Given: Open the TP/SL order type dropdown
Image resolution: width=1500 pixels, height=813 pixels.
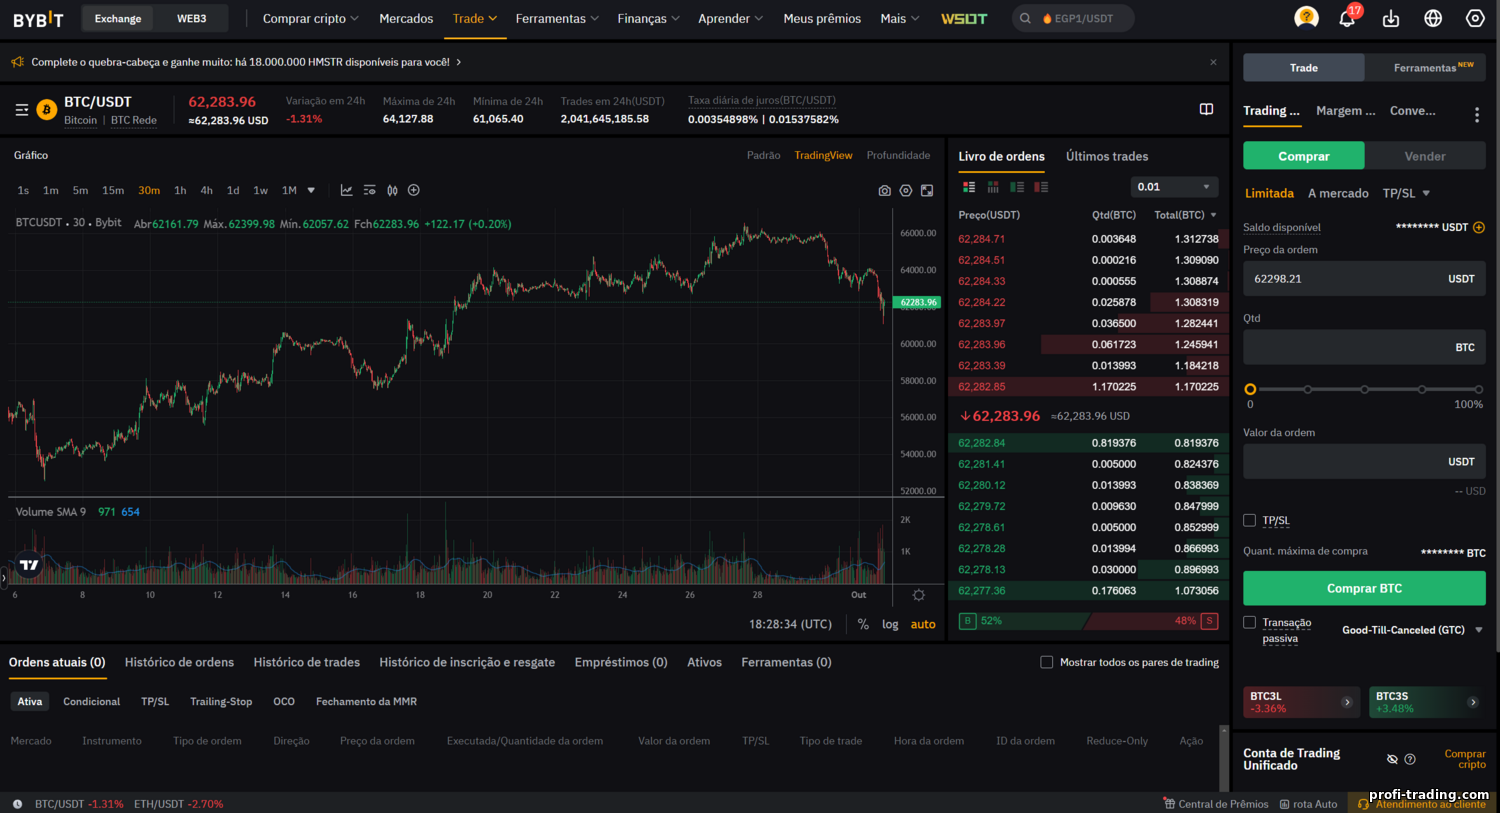Looking at the screenshot, I should 1406,193.
